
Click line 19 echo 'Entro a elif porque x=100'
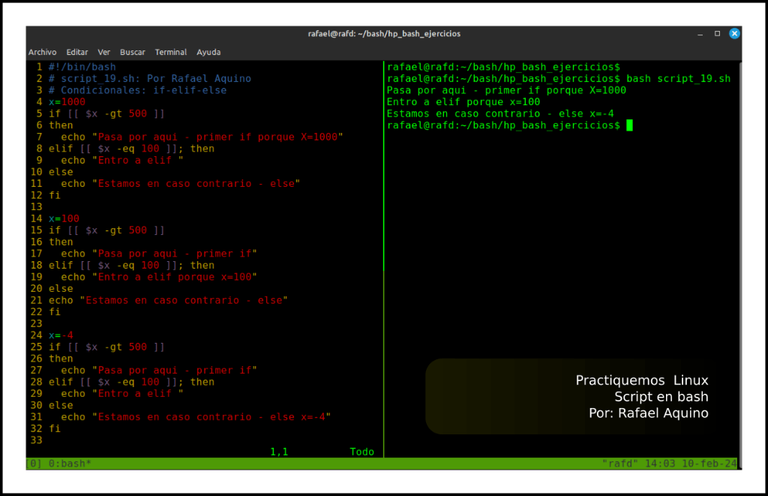[x=159, y=277]
